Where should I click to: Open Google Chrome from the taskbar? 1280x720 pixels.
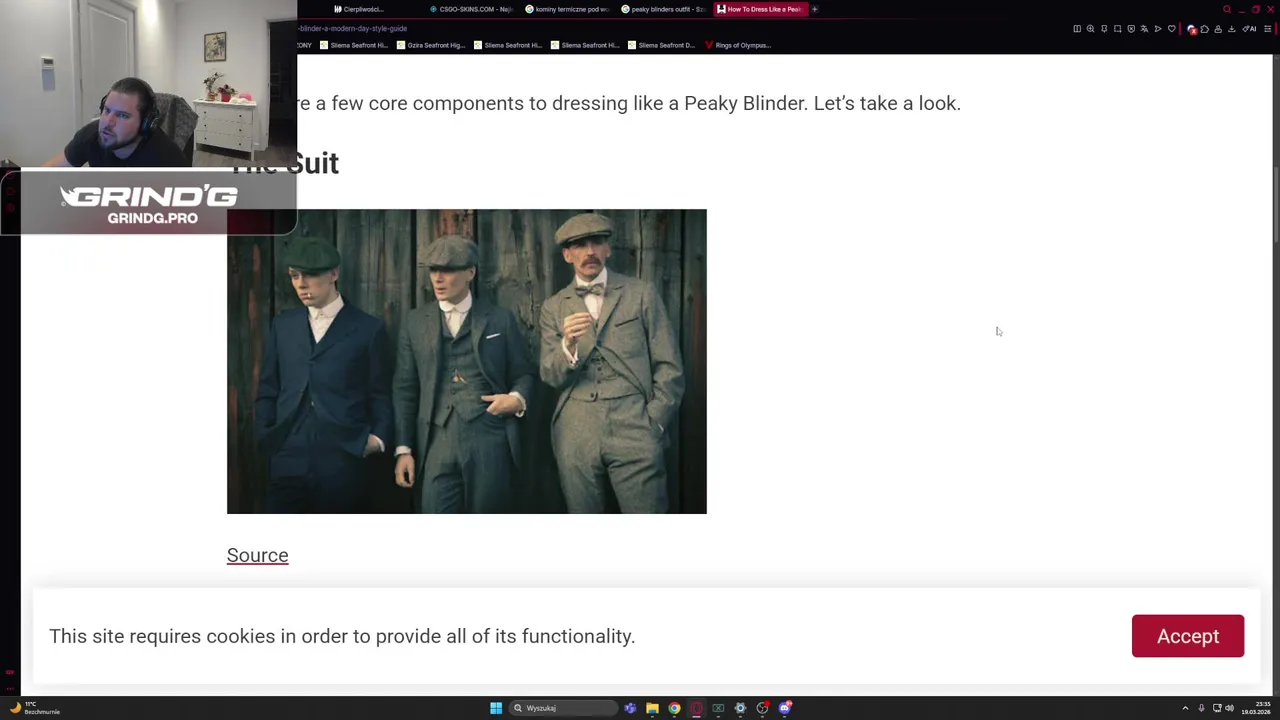tap(674, 708)
